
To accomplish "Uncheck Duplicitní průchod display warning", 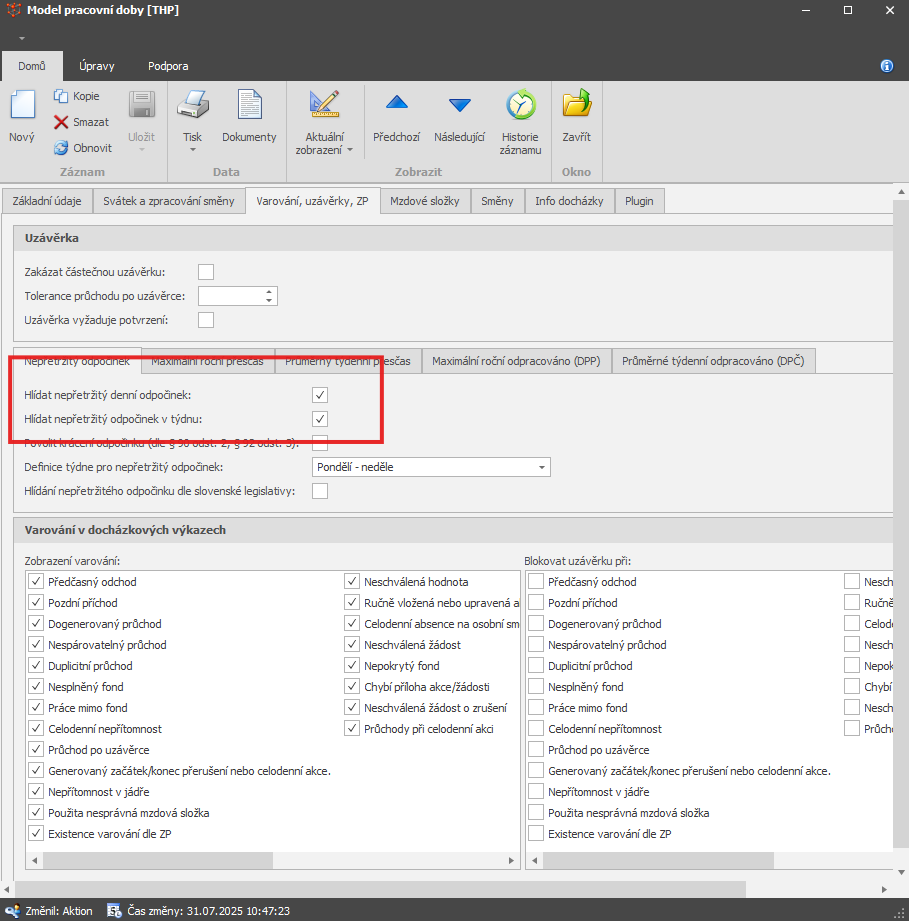I will click(36, 665).
